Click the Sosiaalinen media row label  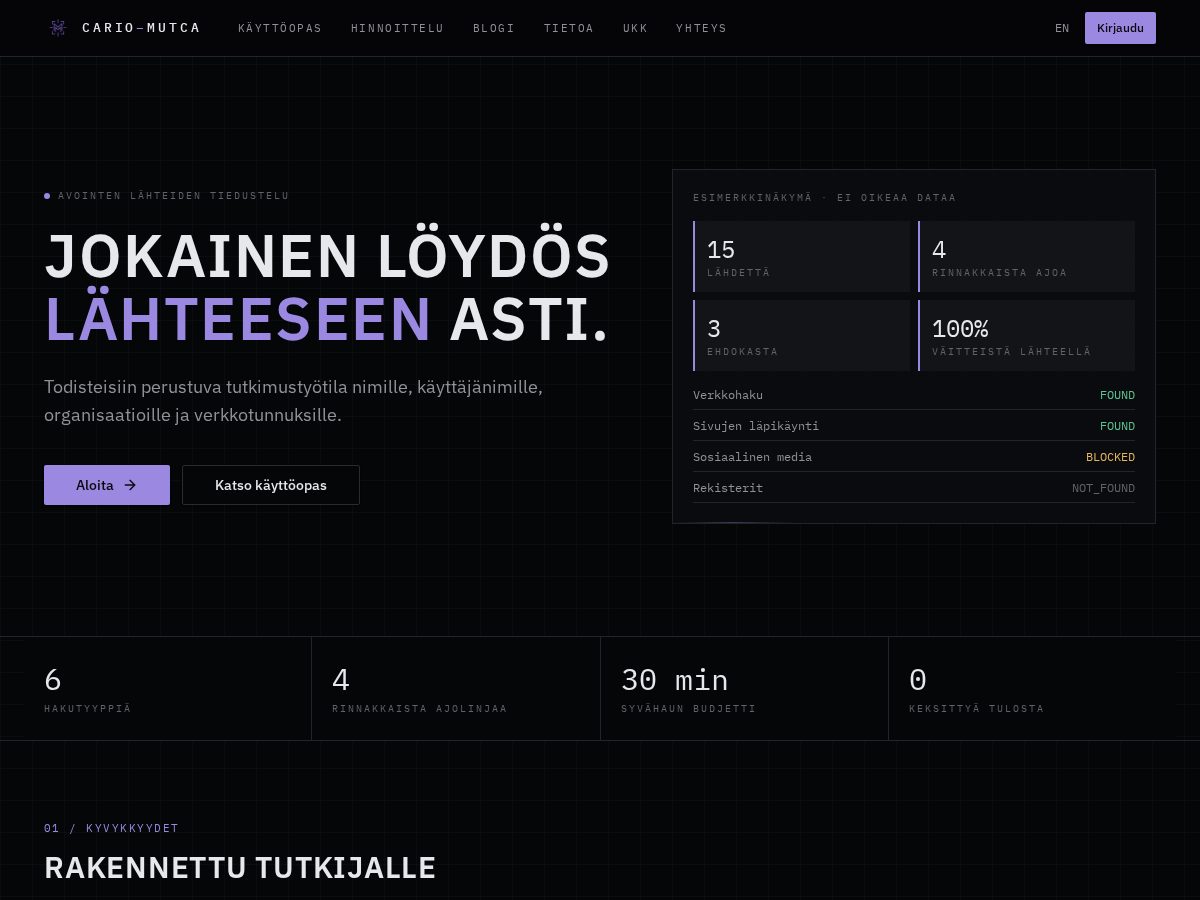coord(752,457)
